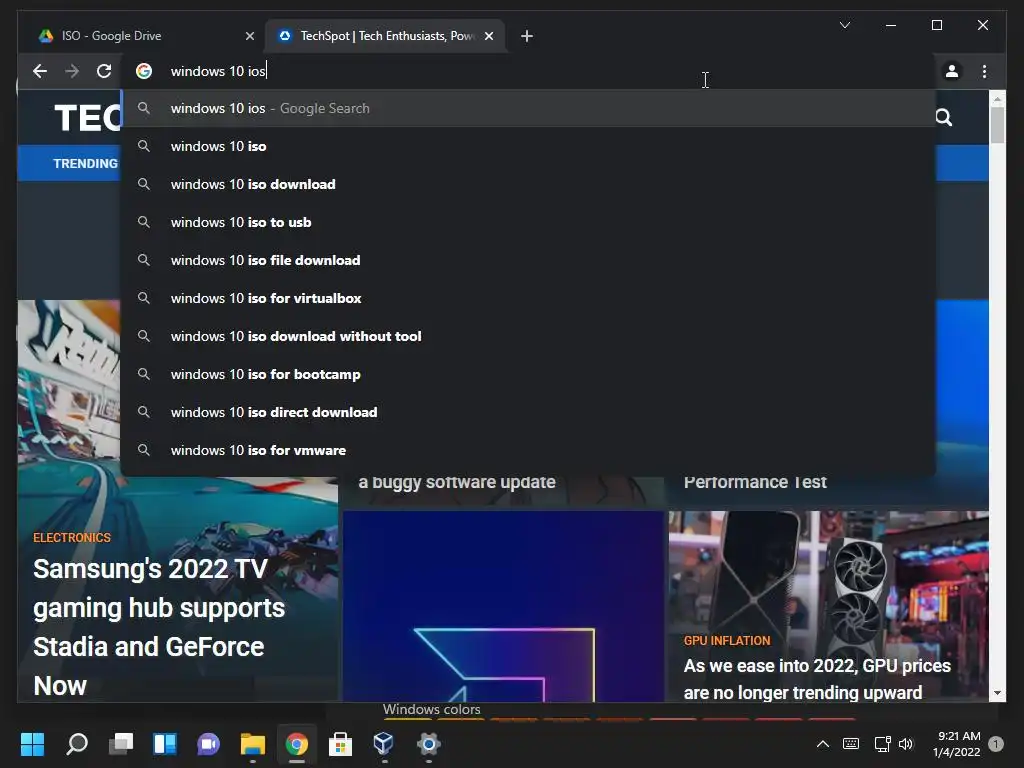
Task: Select 'windows 10 iso file download' suggestion
Action: (528, 260)
